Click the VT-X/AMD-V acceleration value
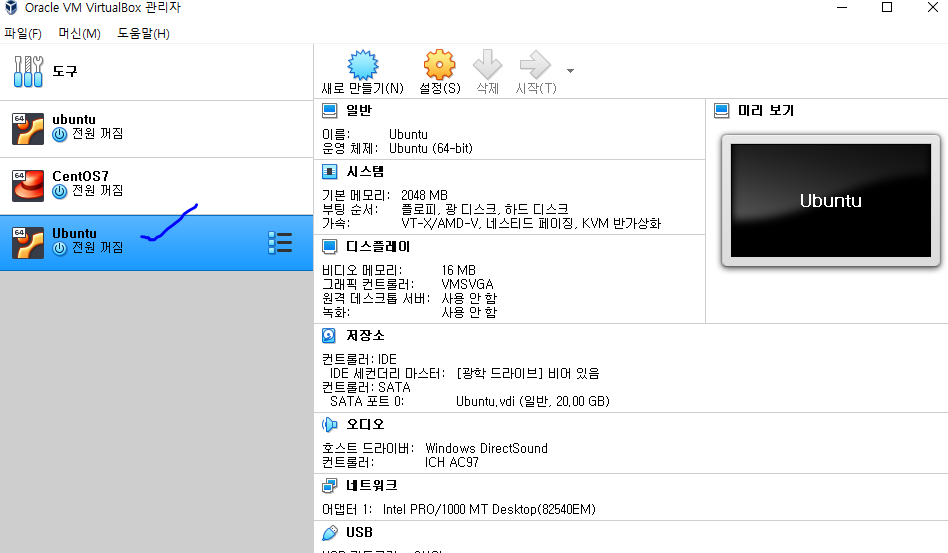Viewport: 948px width, 553px height. 531,223
